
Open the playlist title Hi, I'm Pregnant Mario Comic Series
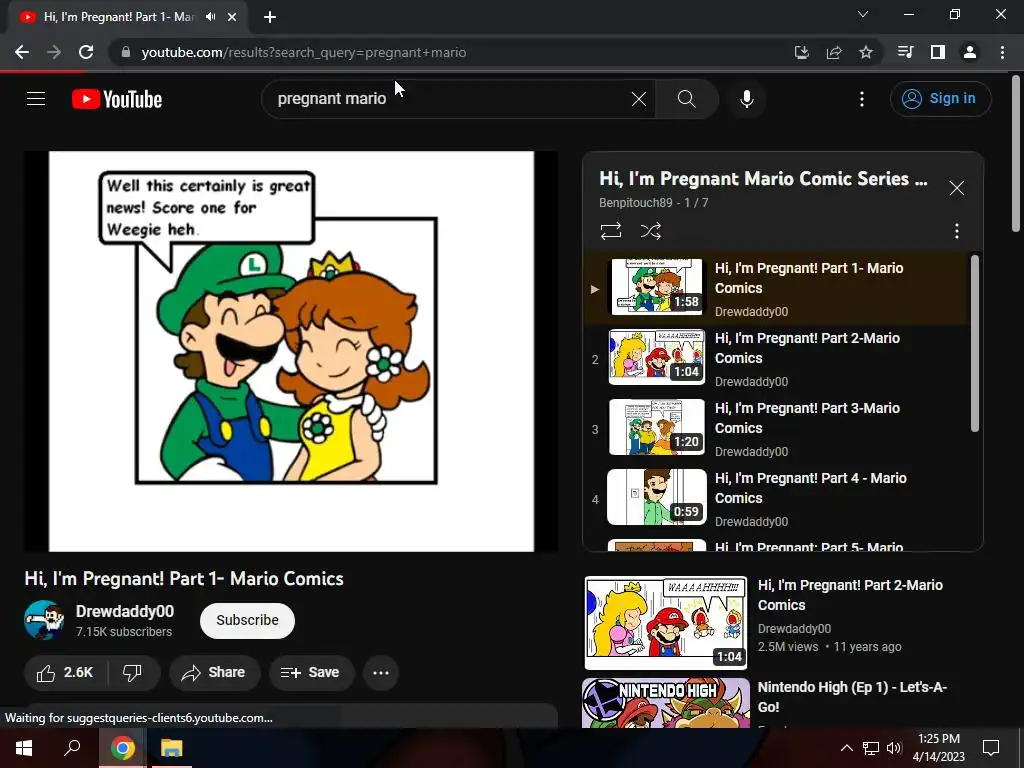pyautogui.click(x=763, y=178)
